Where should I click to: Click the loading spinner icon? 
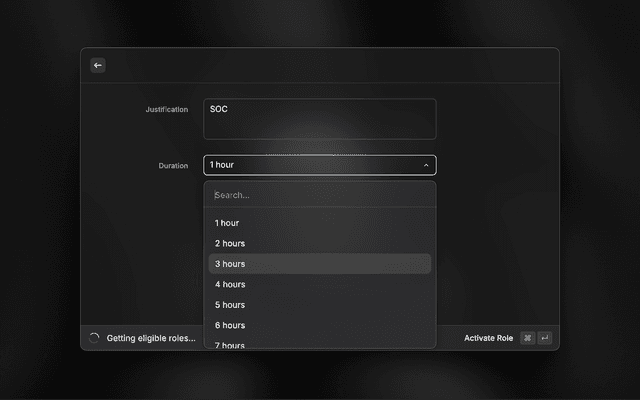tap(94, 338)
